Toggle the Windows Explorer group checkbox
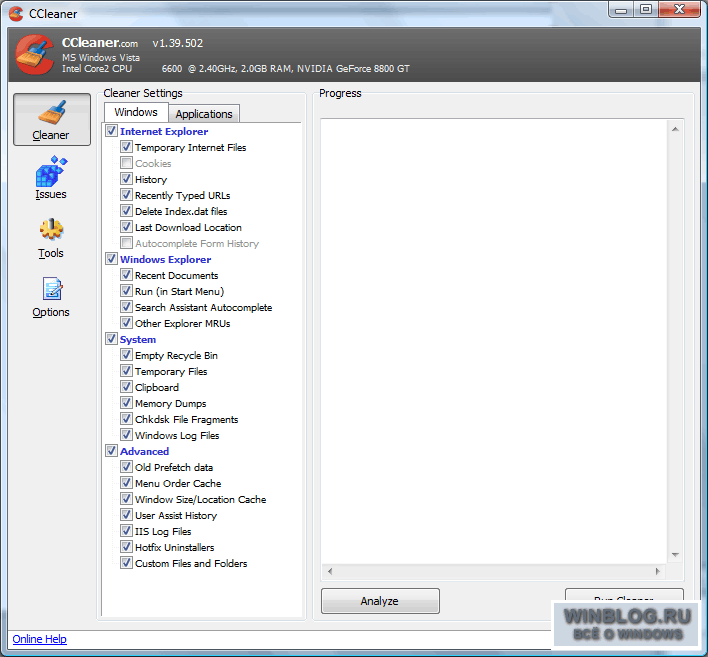 coord(112,259)
